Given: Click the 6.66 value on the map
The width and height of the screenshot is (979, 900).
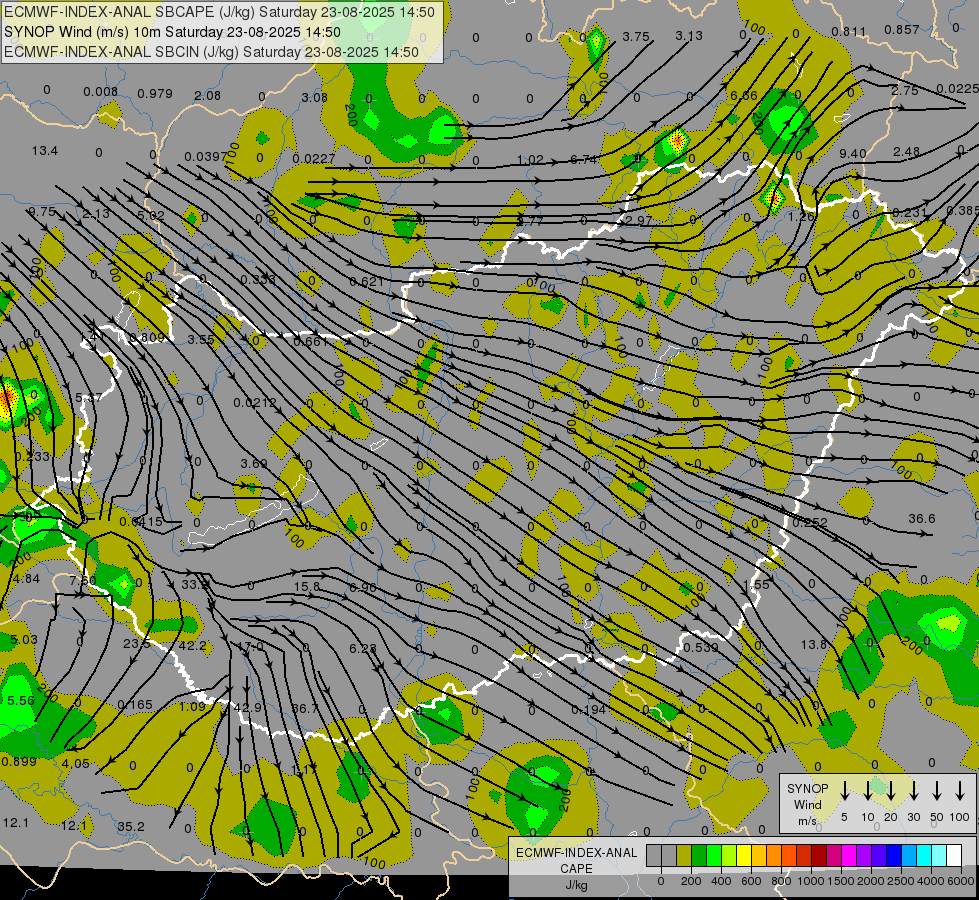Looking at the screenshot, I should (743, 96).
